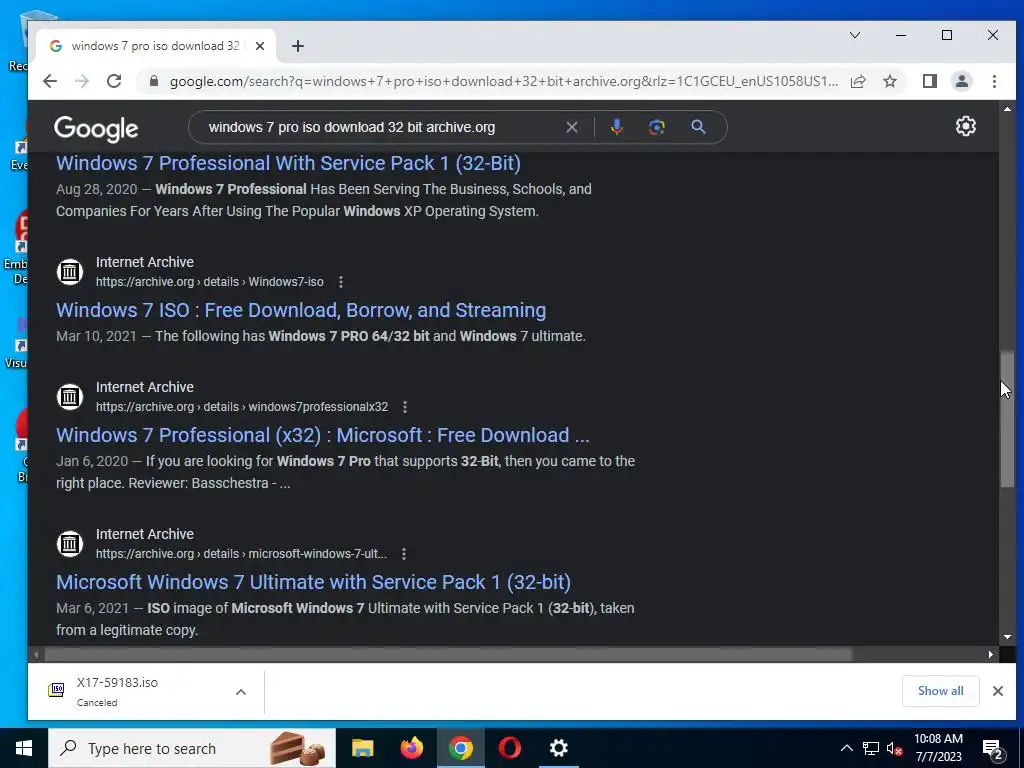Clear the Google search query

(x=571, y=127)
